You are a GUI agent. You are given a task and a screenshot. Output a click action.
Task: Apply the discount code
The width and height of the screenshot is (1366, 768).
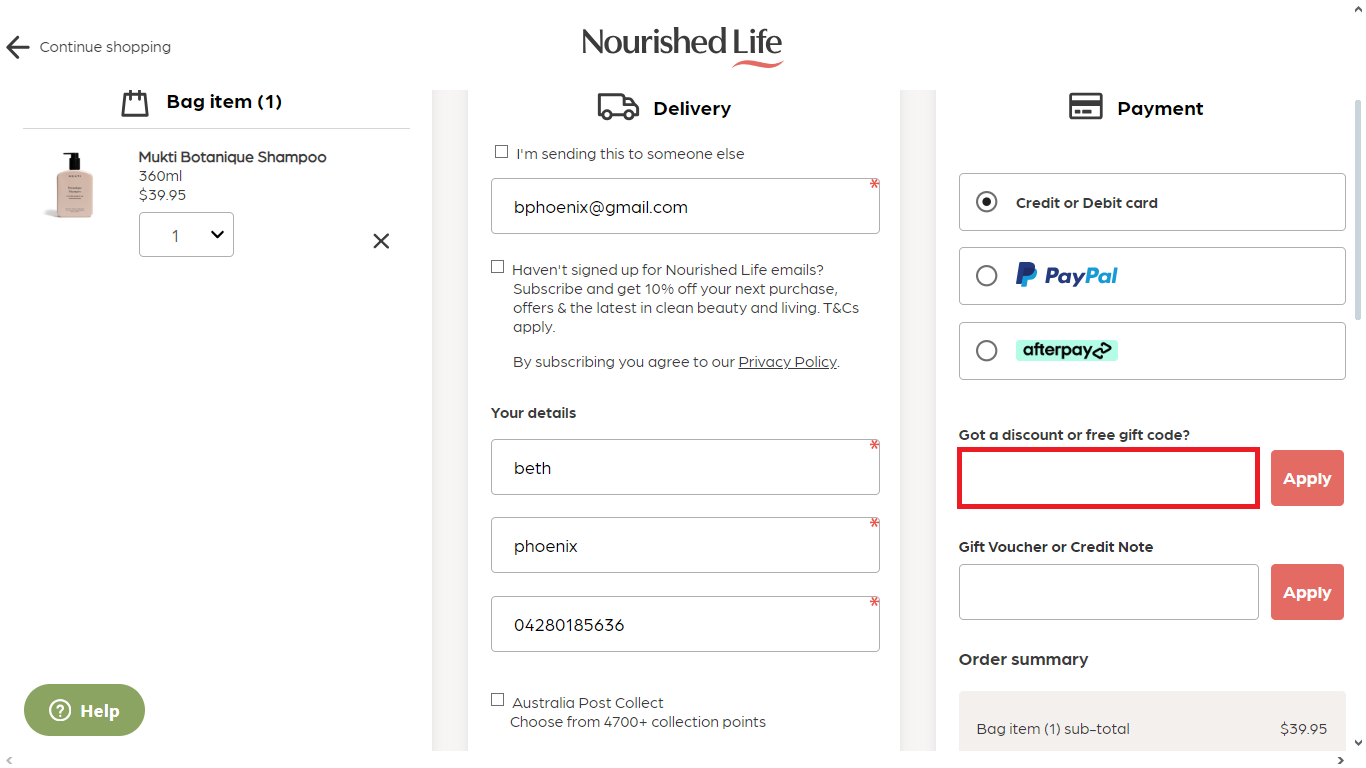[1307, 477]
